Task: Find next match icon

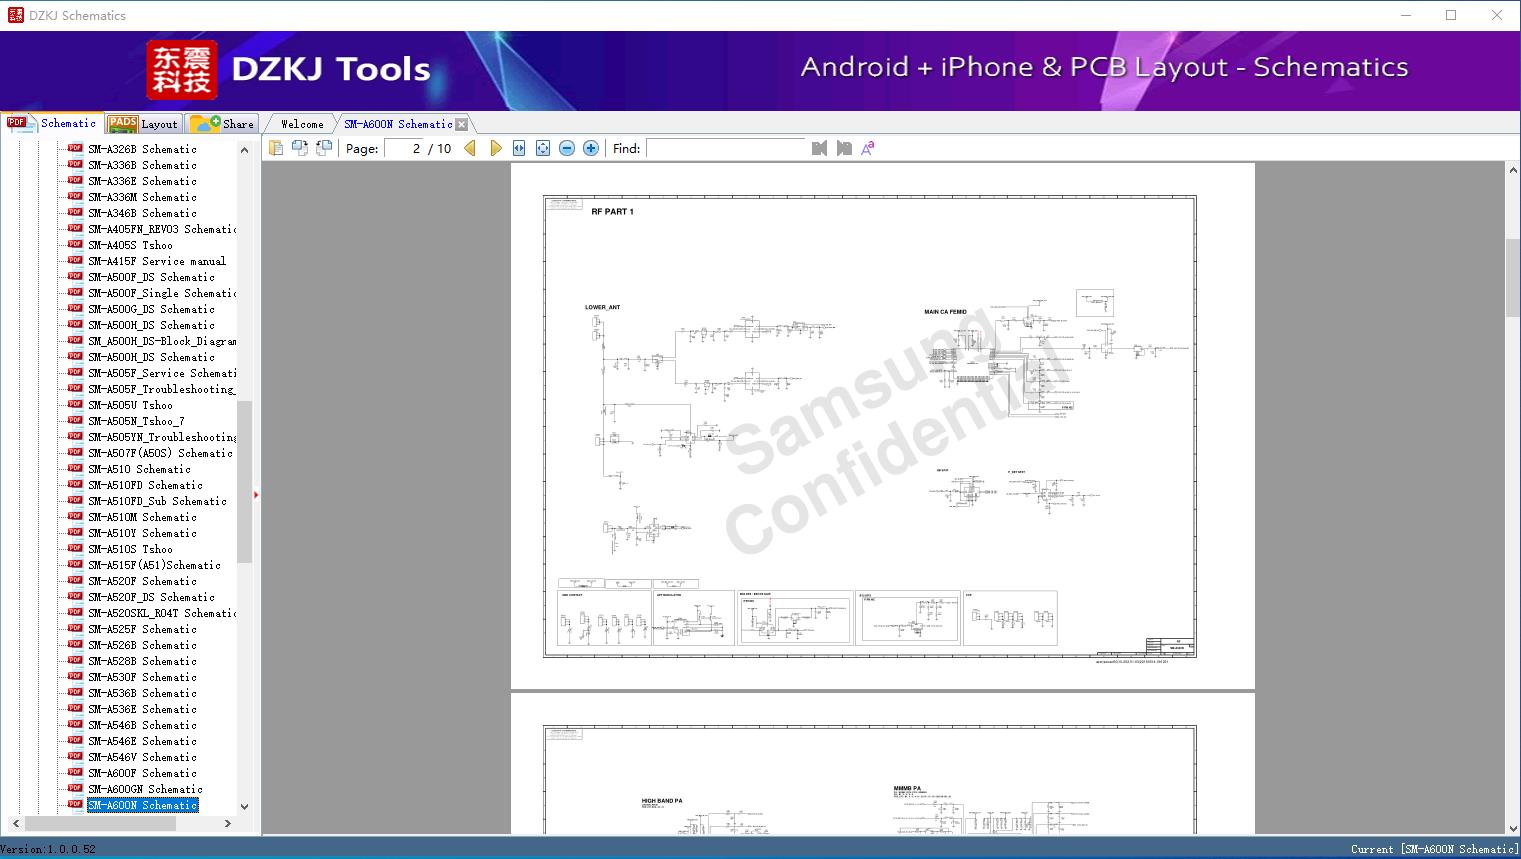Action: point(844,148)
